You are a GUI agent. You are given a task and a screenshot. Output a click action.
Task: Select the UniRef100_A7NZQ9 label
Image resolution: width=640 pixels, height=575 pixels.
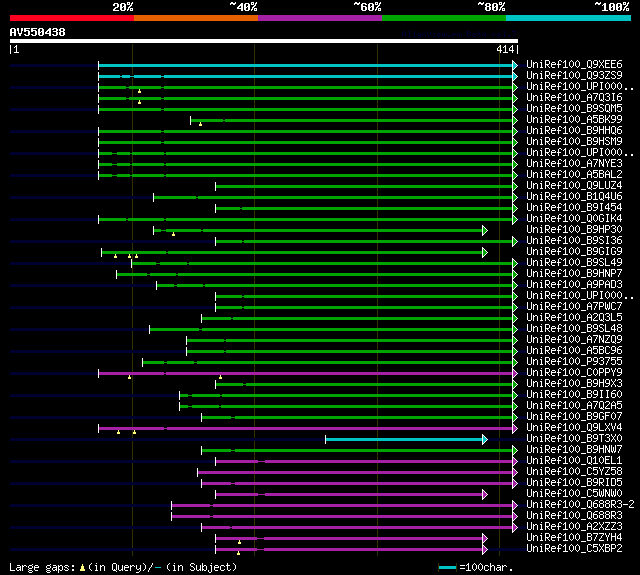point(574,340)
